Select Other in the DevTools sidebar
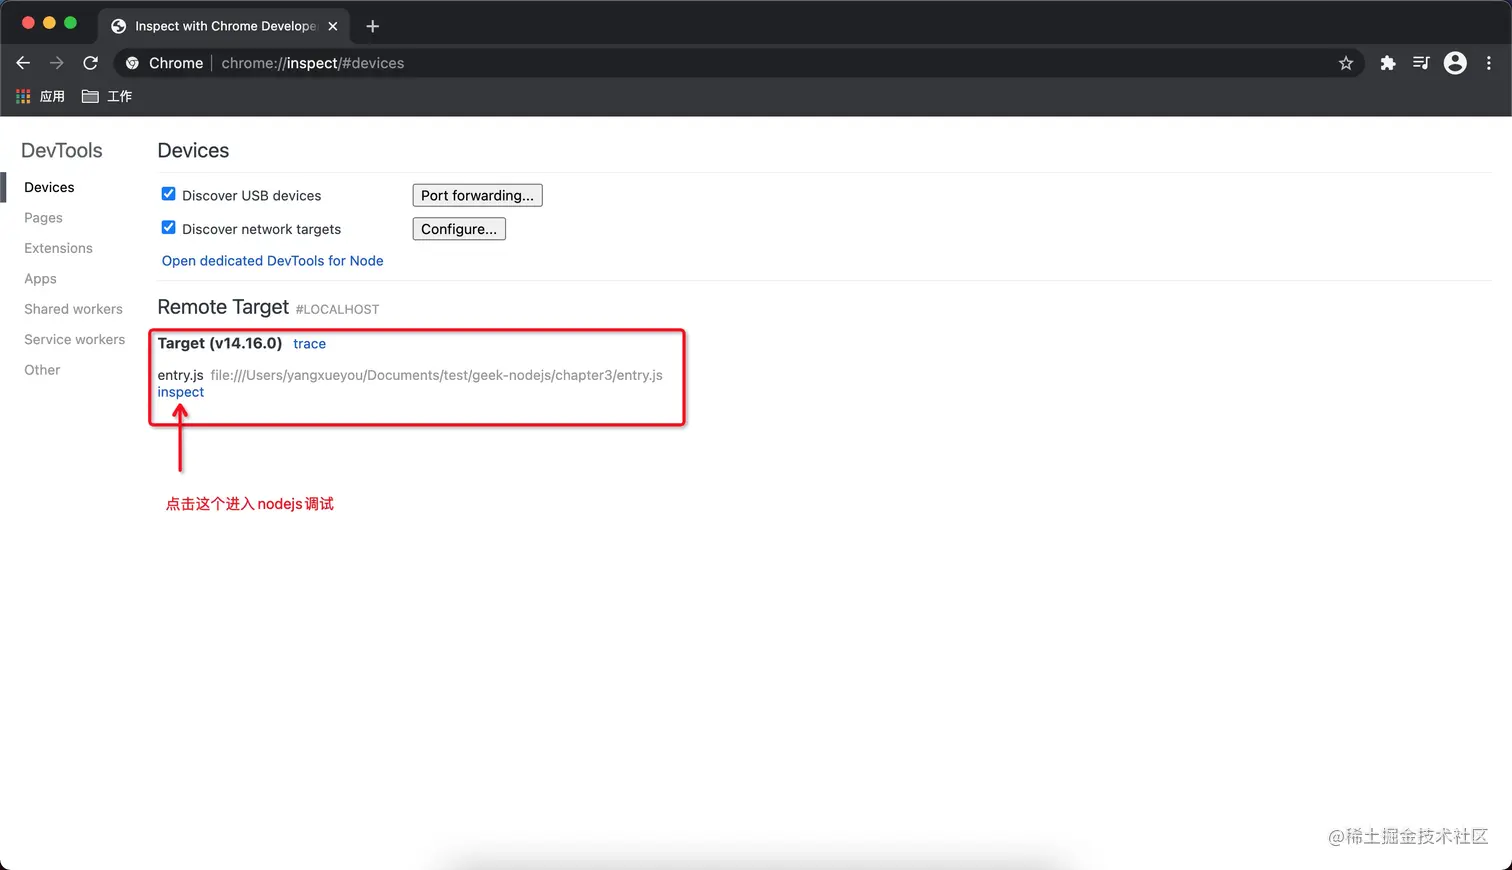This screenshot has height=870, width=1512. point(42,370)
